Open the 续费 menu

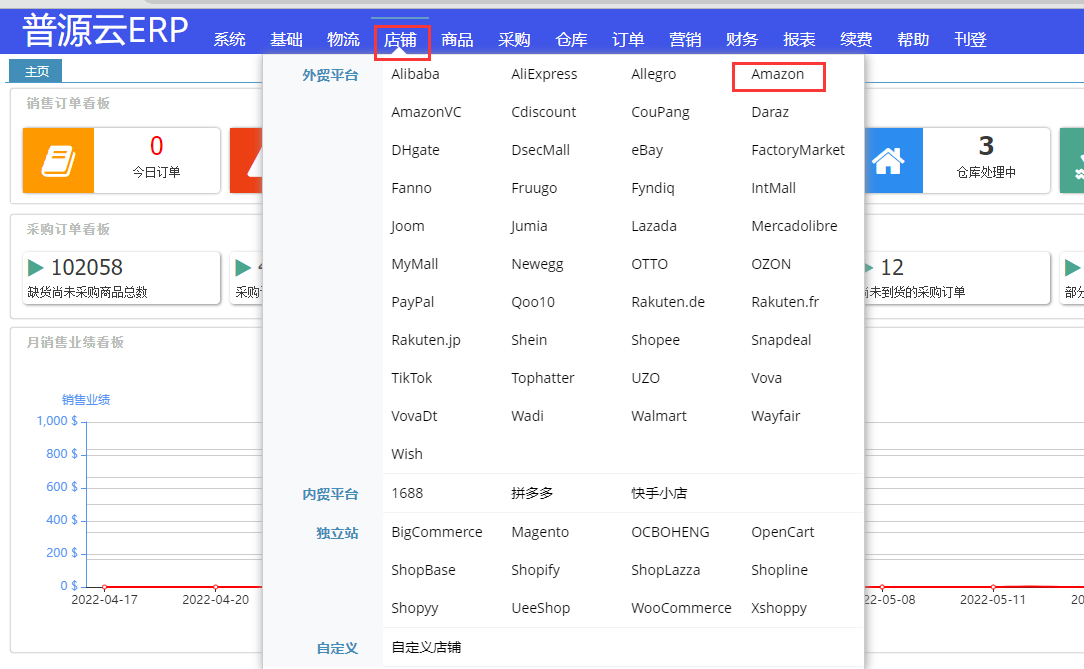pos(856,39)
